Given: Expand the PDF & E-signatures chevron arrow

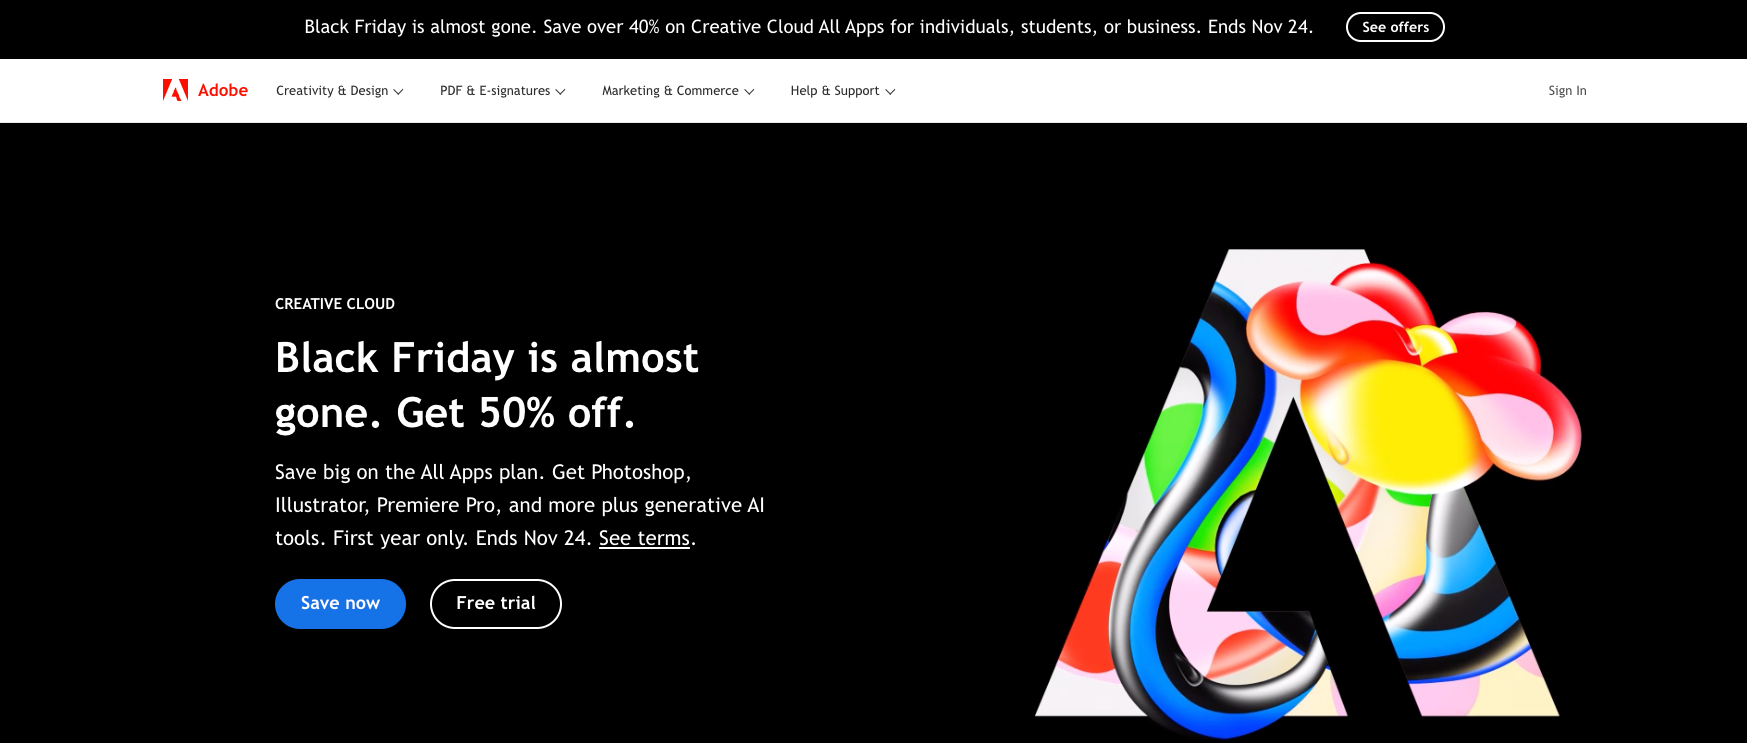Looking at the screenshot, I should (560, 91).
